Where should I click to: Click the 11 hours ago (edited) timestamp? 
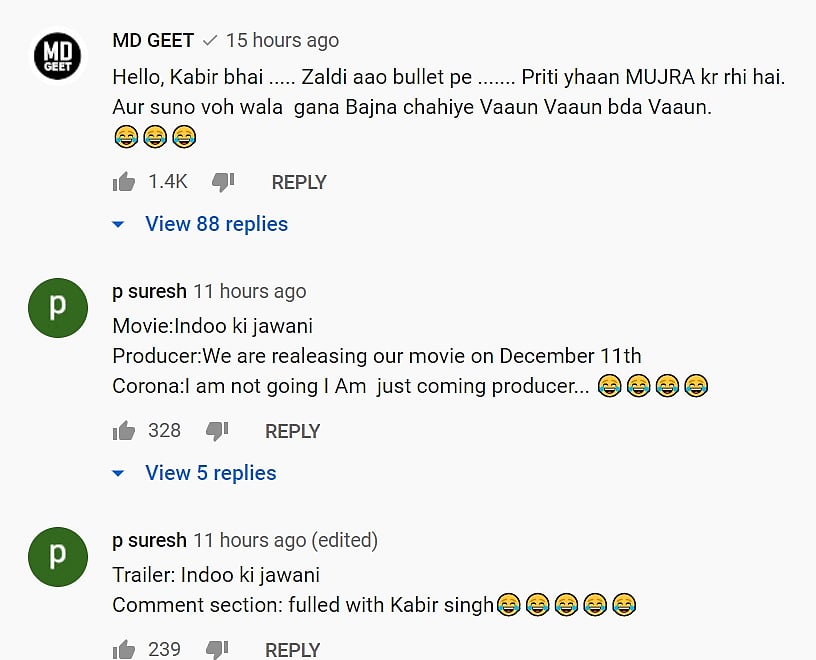286,541
